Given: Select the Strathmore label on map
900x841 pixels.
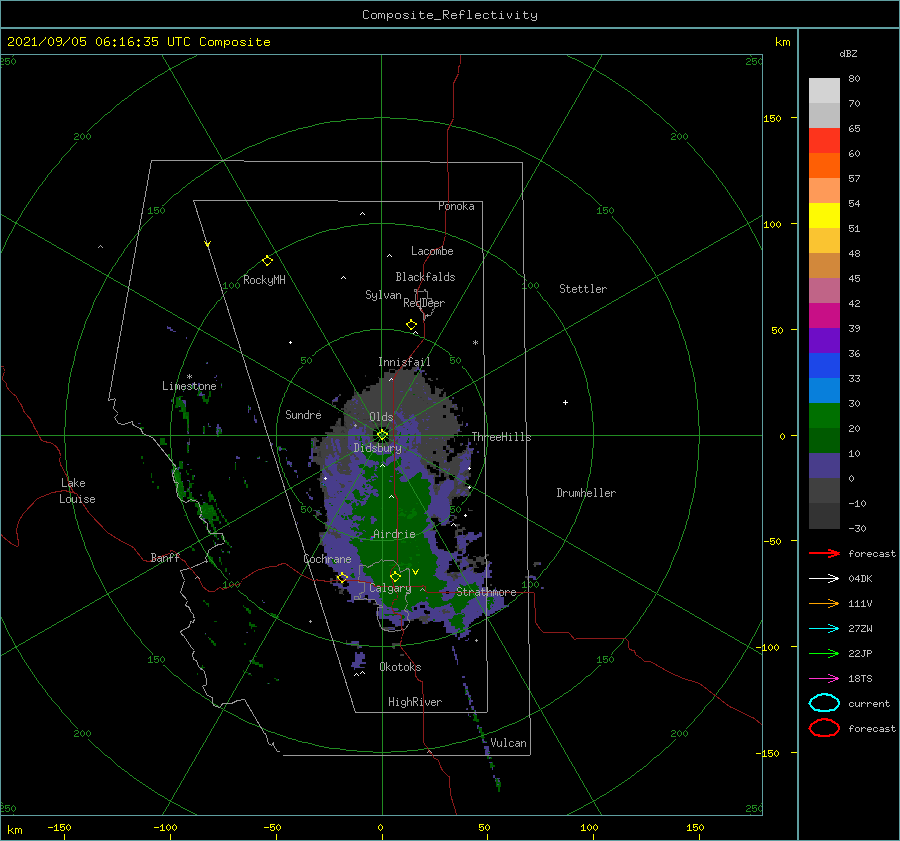Looking at the screenshot, I should 486,592.
